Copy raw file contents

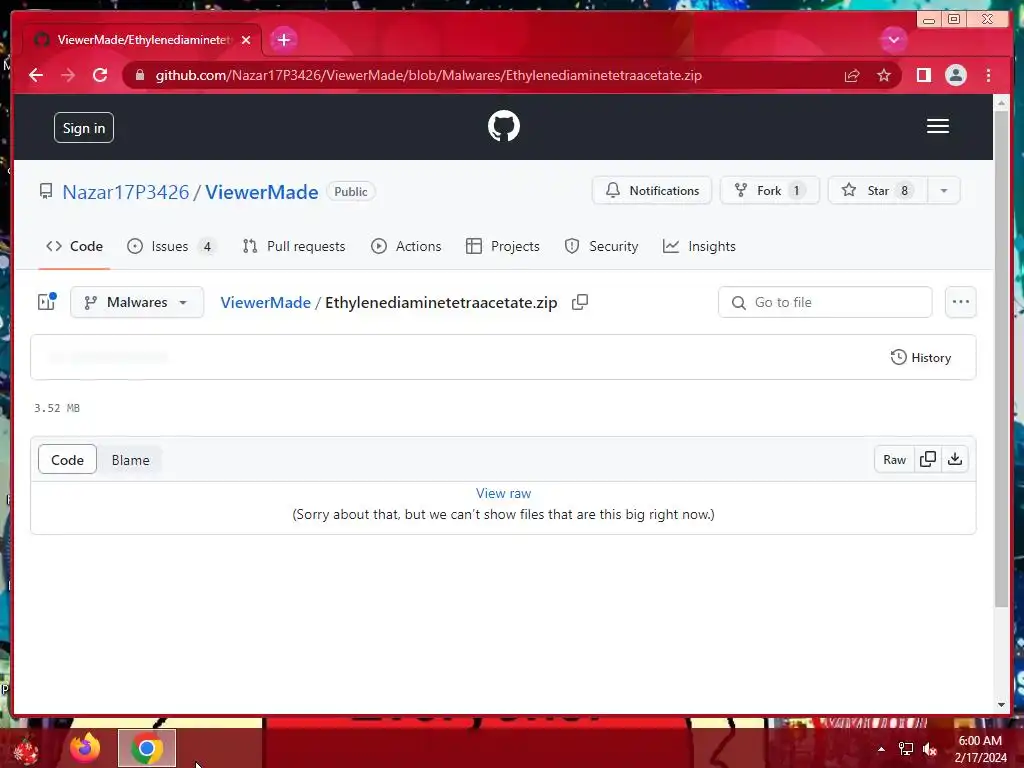(927, 459)
